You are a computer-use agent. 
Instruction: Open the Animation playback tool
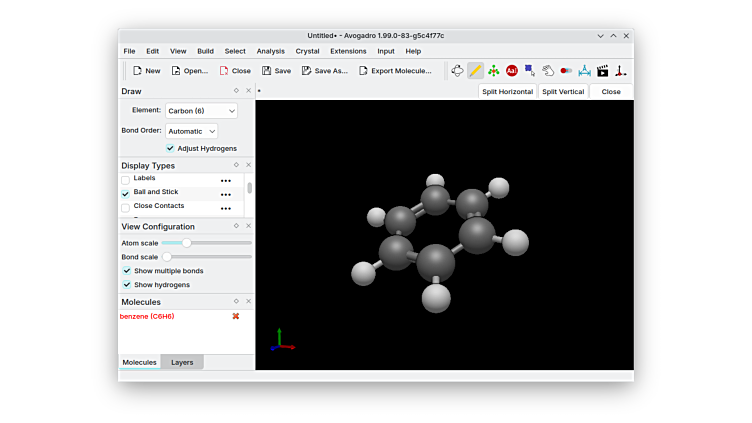point(602,71)
